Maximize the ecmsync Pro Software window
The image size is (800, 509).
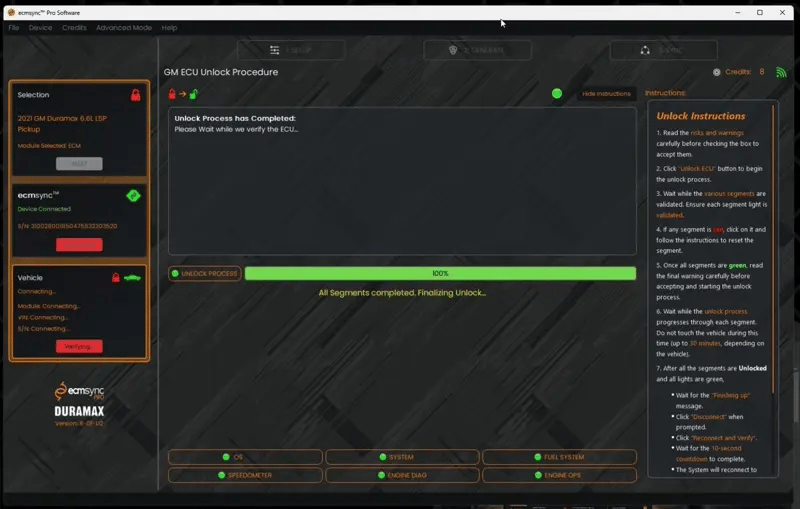(760, 12)
